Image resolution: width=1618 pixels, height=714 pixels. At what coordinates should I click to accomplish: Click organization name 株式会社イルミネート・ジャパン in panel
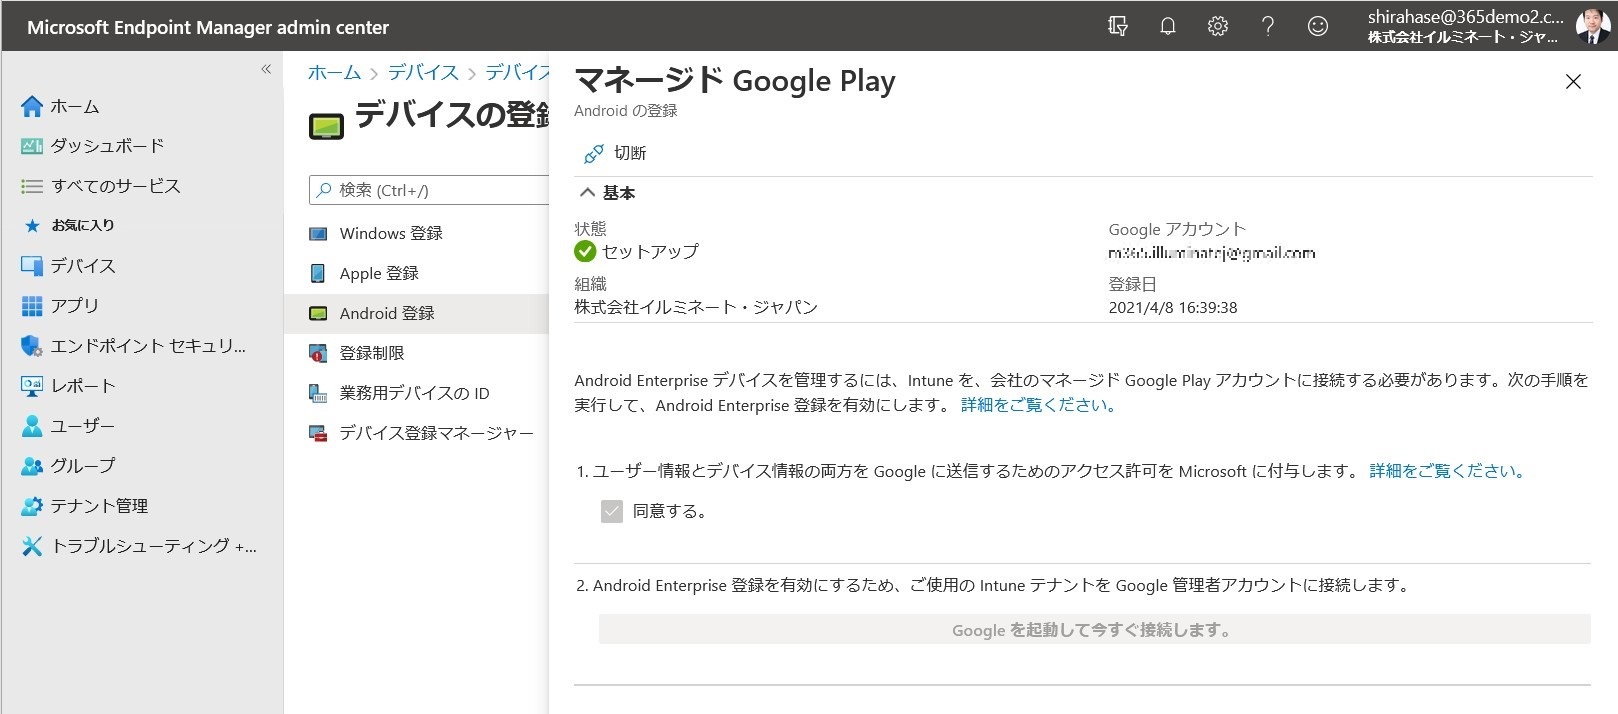696,307
